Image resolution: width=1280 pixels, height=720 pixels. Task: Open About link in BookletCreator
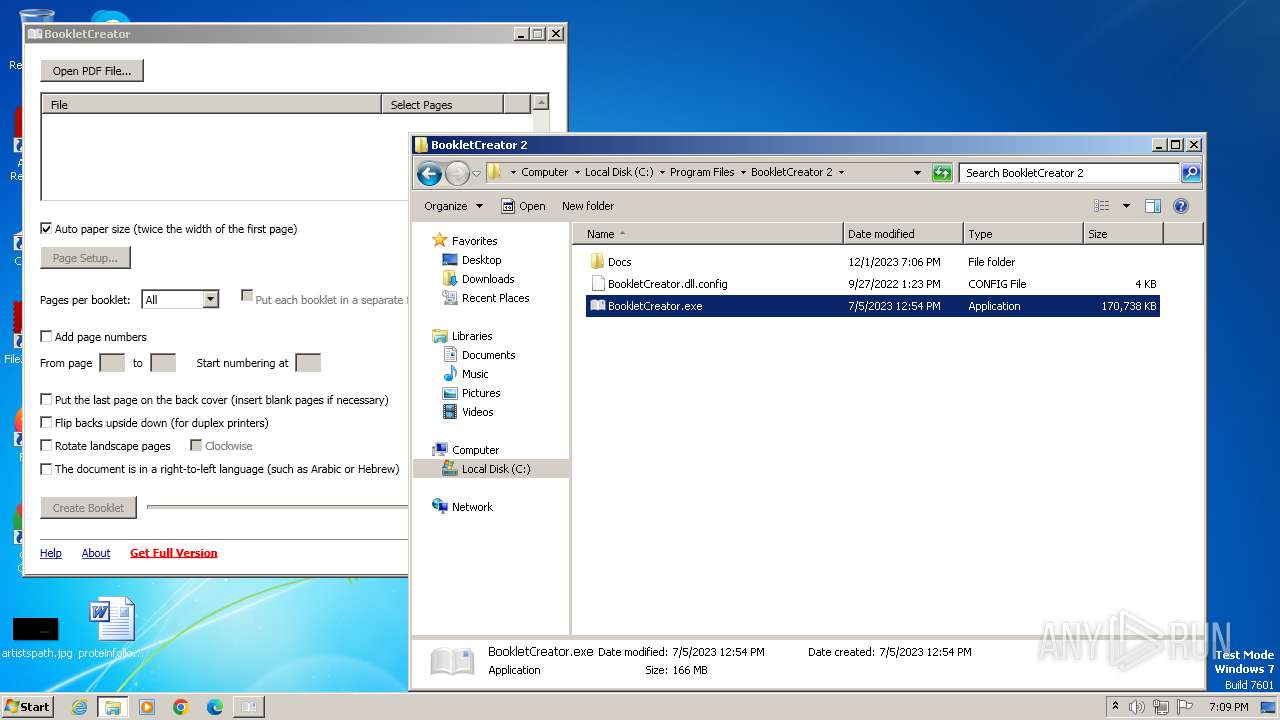[x=96, y=553]
